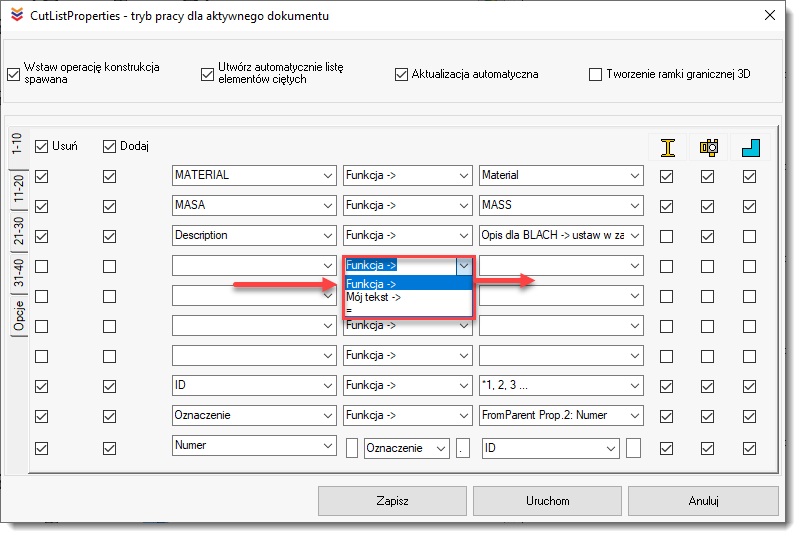801x538 pixels.
Task: Cancel with the Anuluj button
Action: 703,501
